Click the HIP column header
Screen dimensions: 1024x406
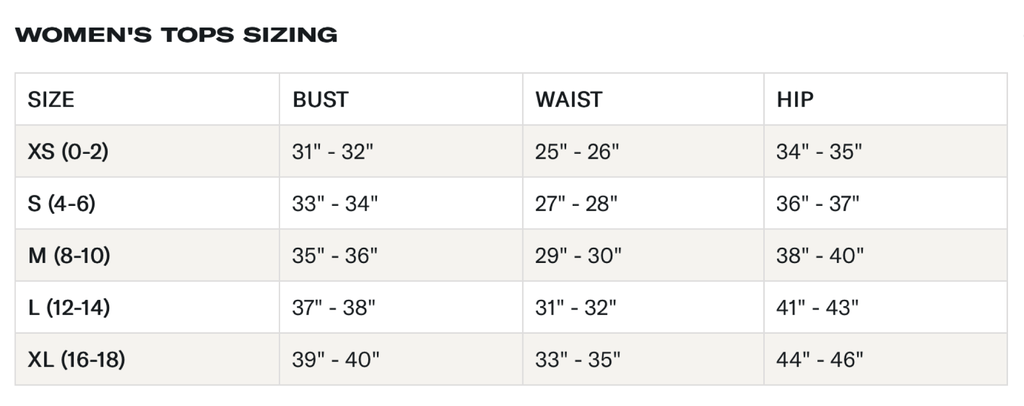point(795,100)
